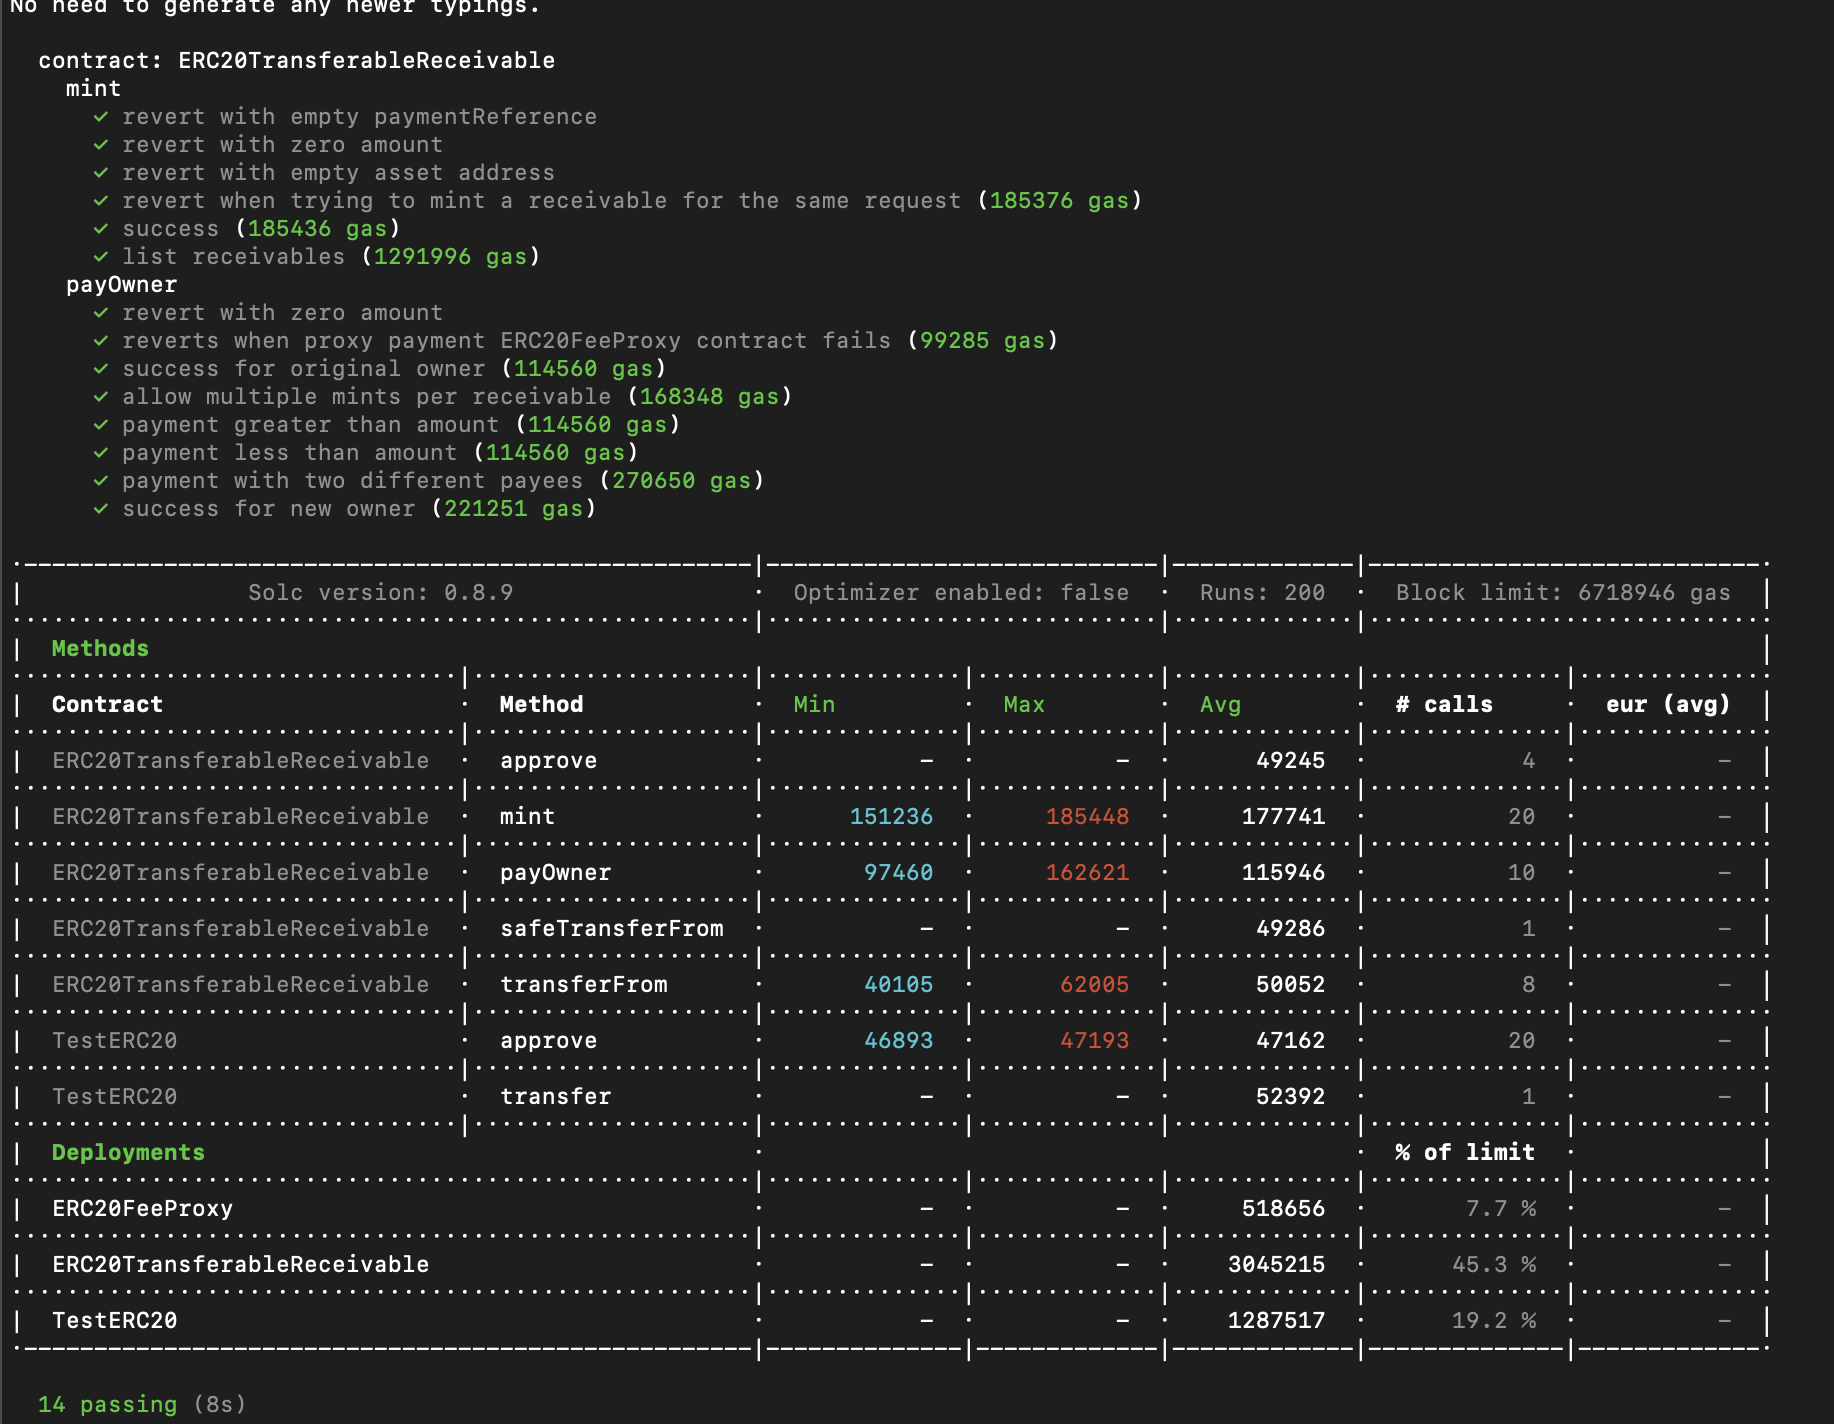1834x1424 pixels.
Task: Select transferFrom max value 62005
Action: (x=1094, y=985)
